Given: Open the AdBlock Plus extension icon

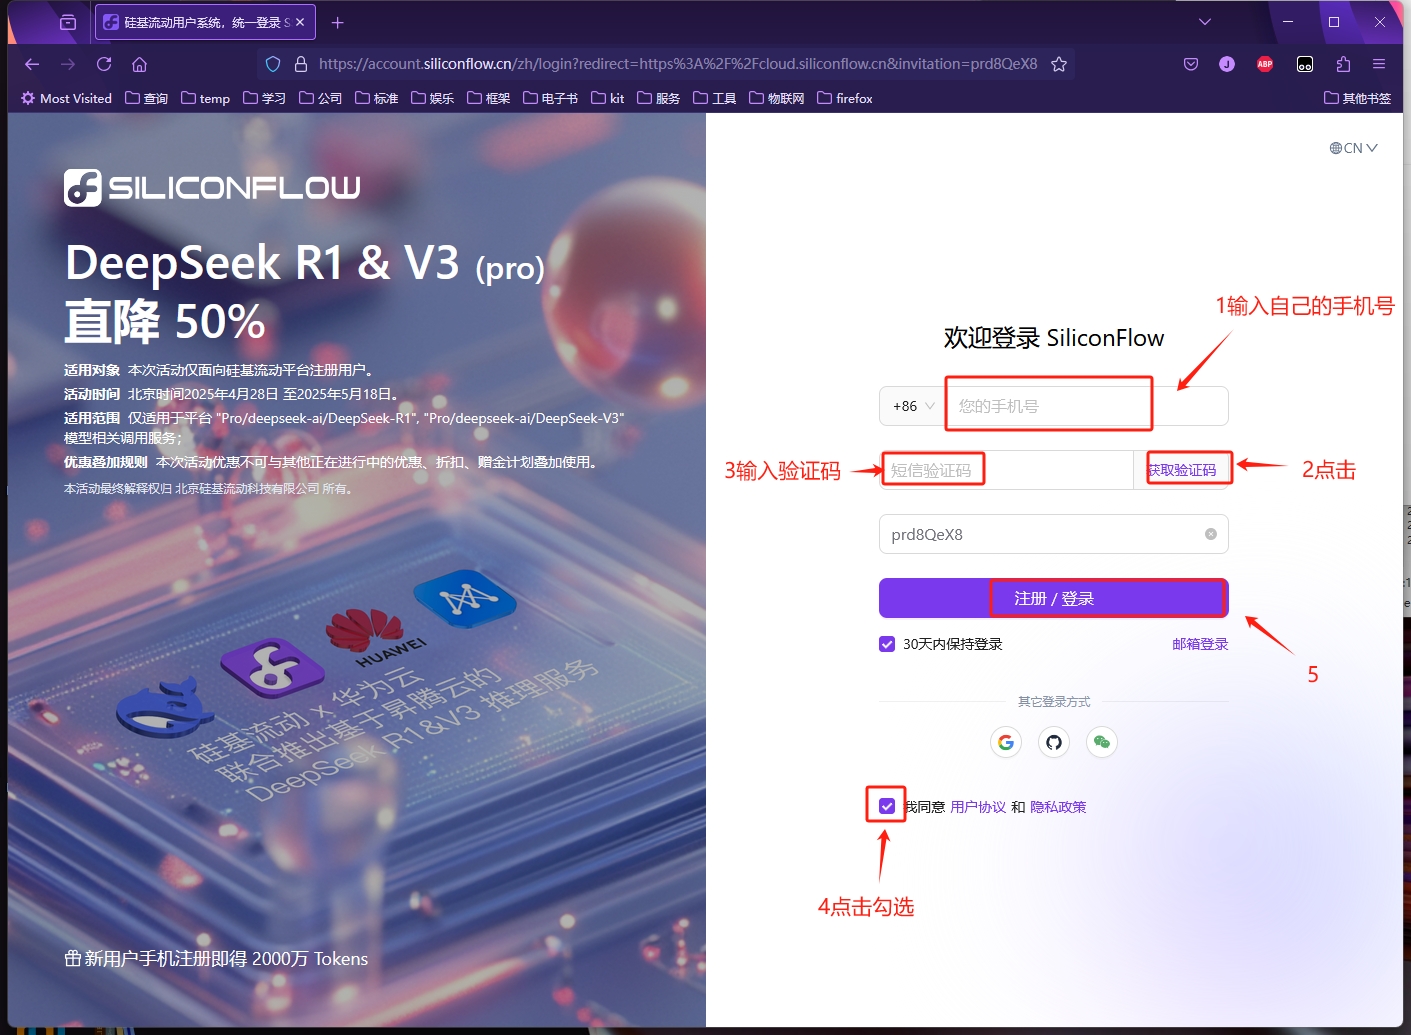Looking at the screenshot, I should (1265, 64).
